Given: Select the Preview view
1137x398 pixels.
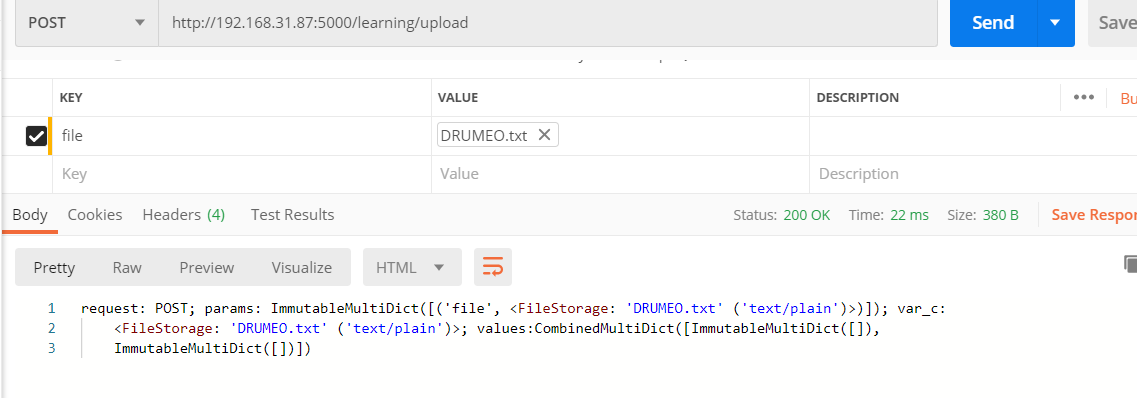Looking at the screenshot, I should [x=207, y=268].
